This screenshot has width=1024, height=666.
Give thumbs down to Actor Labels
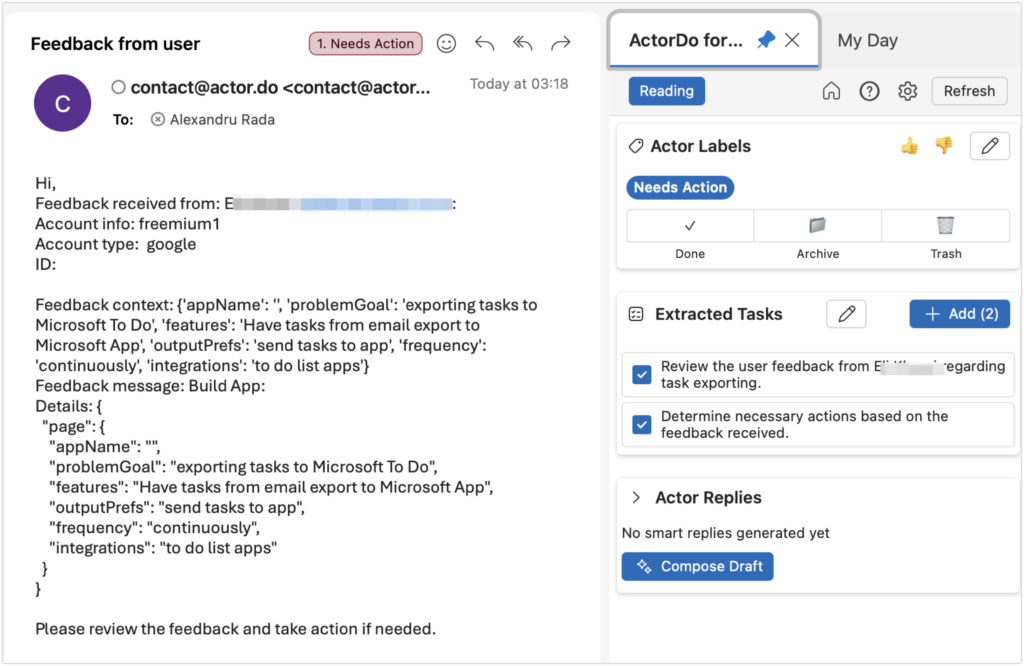click(x=943, y=146)
